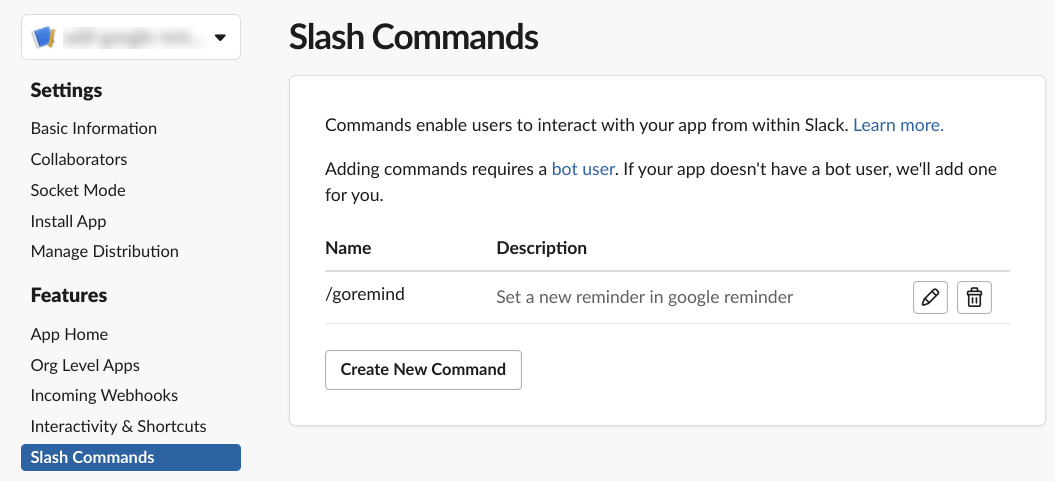Click the blue app icon in selector
The width and height of the screenshot is (1055, 481).
tap(42, 37)
